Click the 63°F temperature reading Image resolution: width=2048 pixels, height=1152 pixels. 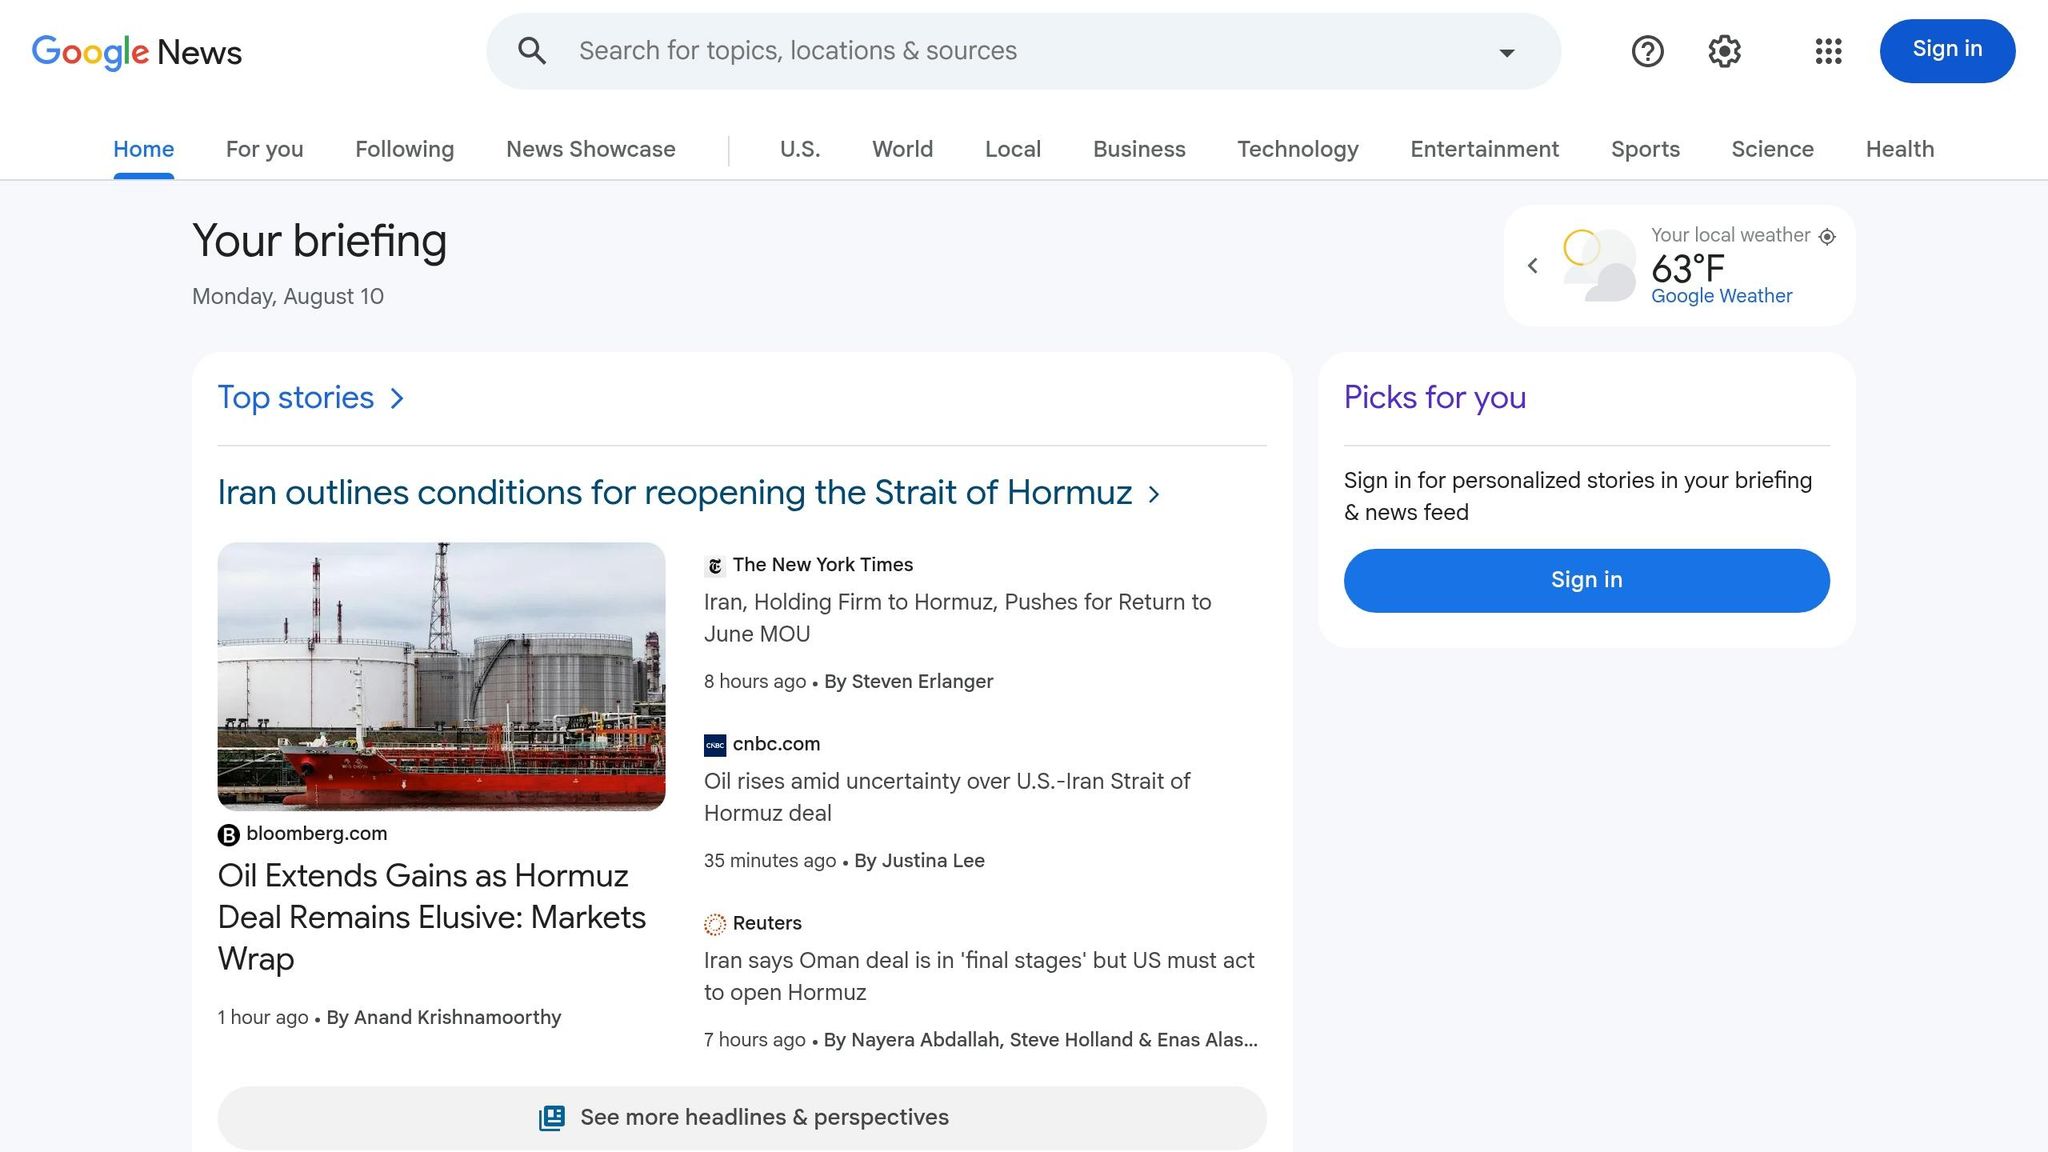1687,268
